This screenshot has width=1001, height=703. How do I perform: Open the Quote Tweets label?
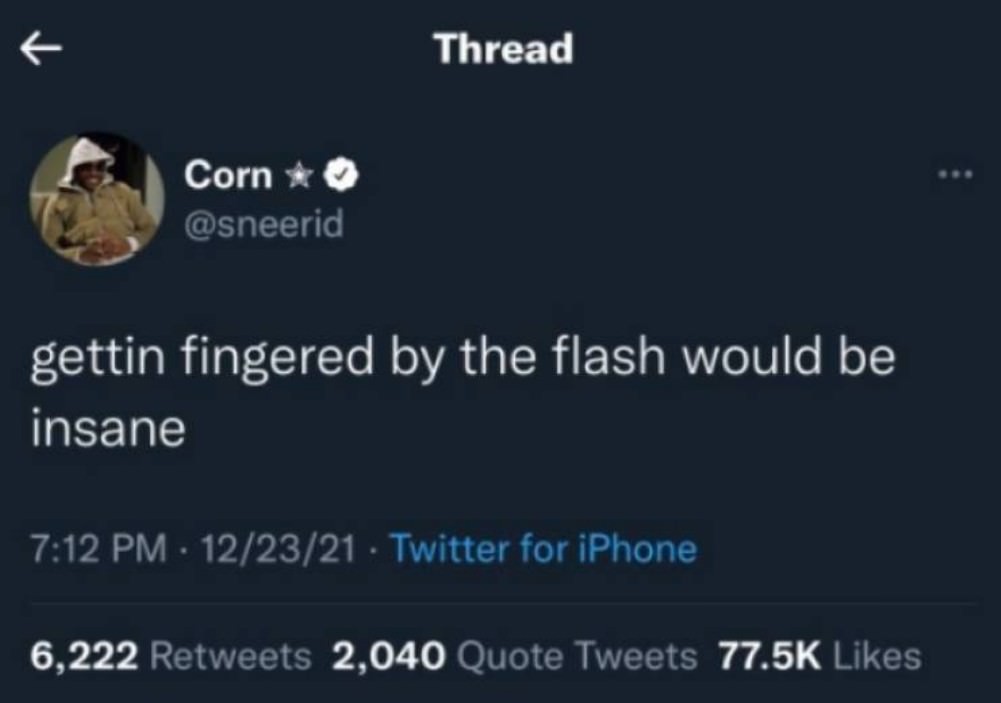click(x=575, y=656)
